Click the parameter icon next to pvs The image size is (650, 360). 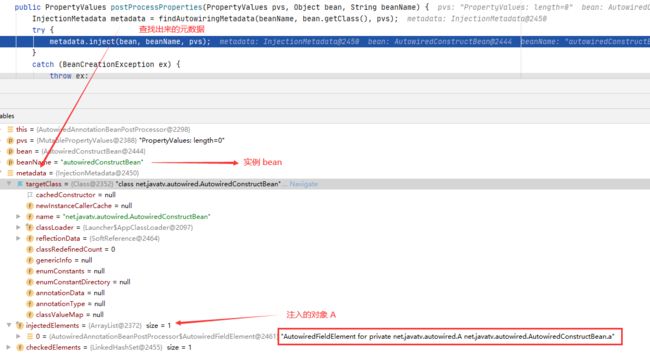(x=10, y=141)
